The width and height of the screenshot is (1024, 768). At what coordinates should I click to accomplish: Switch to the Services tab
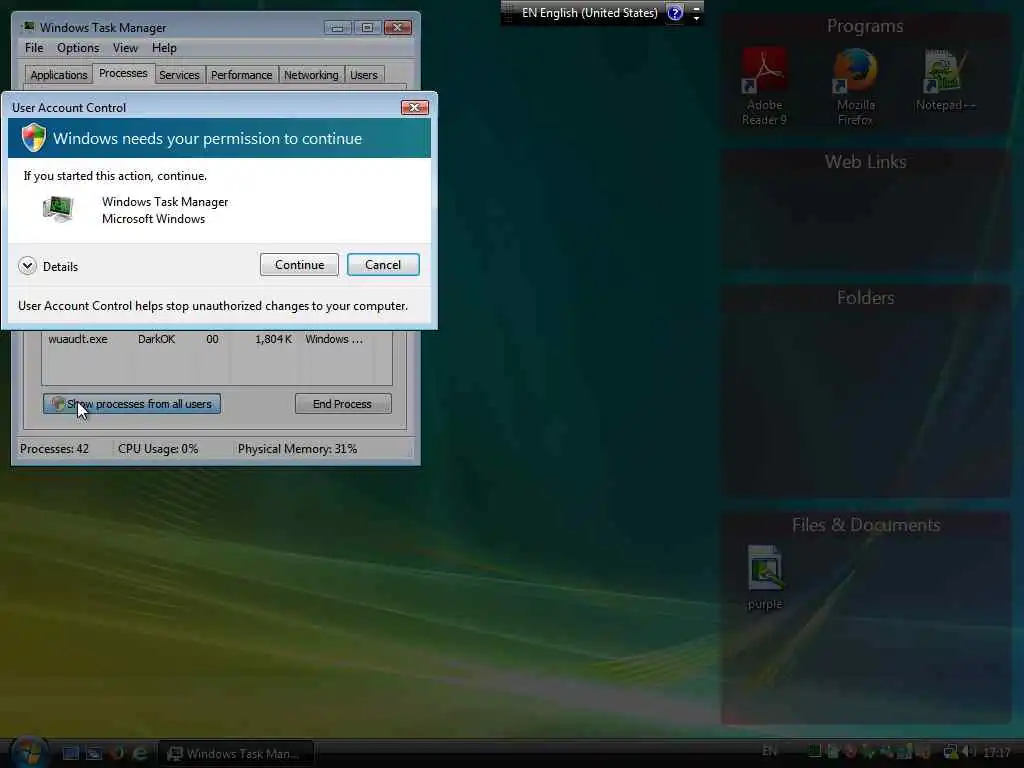pyautogui.click(x=179, y=74)
